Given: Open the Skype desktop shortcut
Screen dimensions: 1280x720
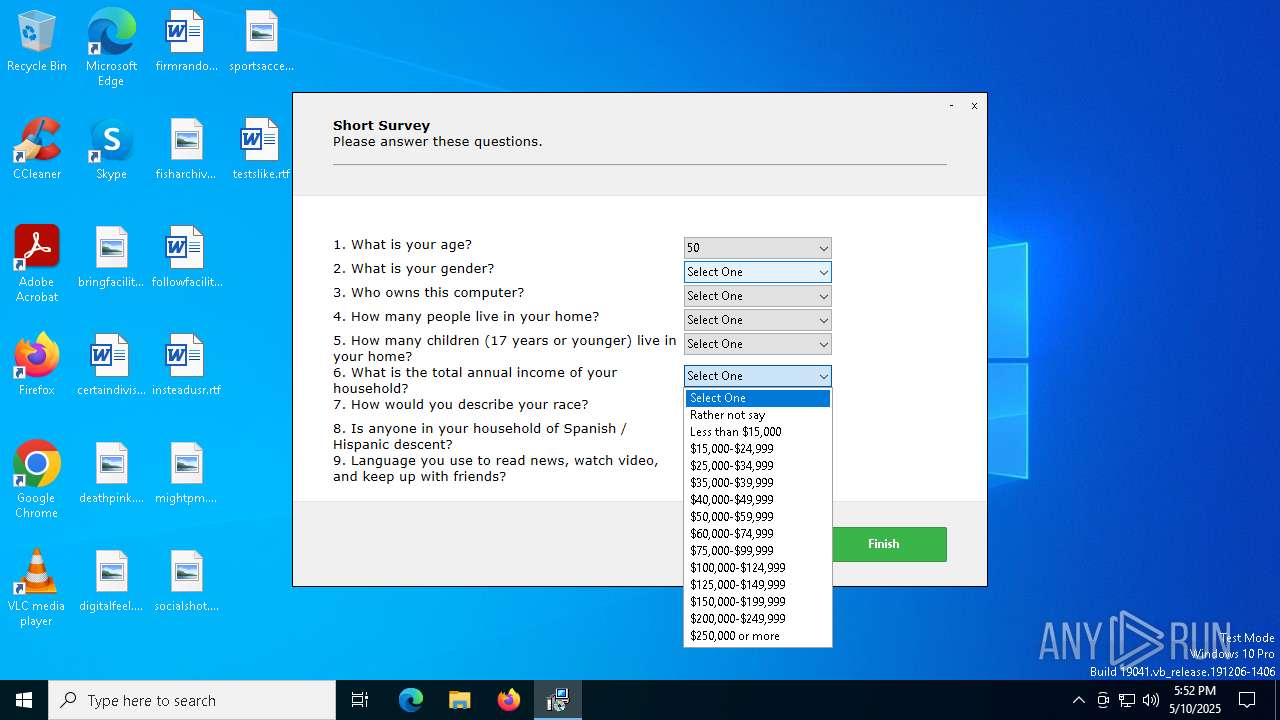Looking at the screenshot, I should [111, 150].
